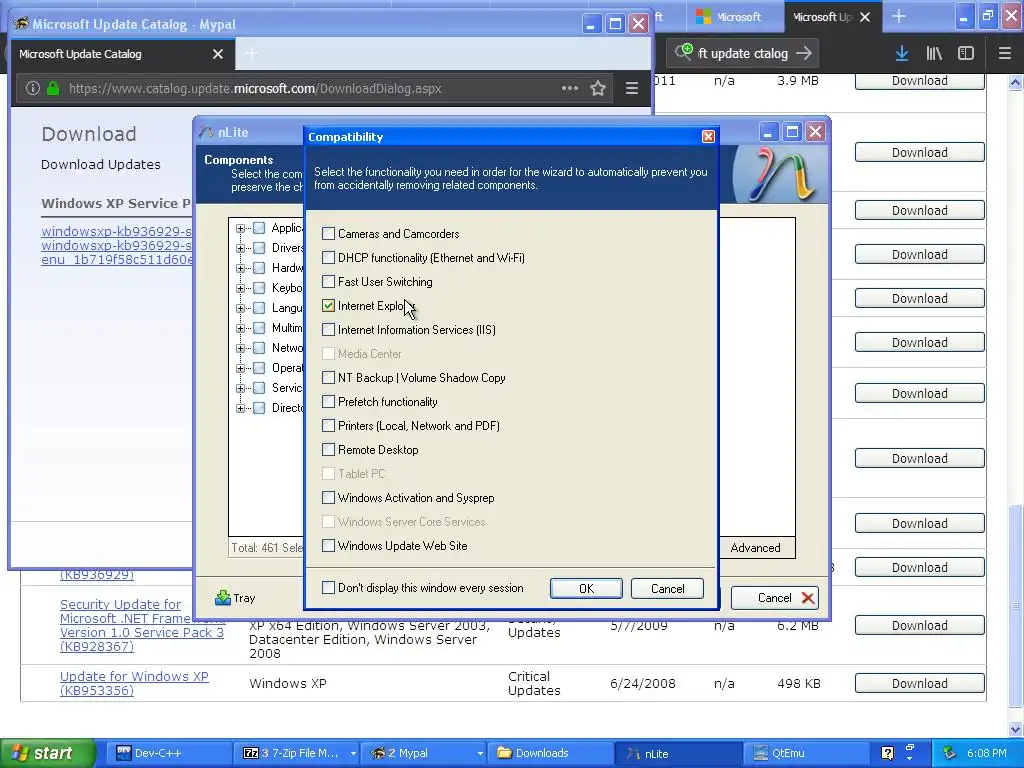Tick Prefetch functionality checkbox

point(328,402)
